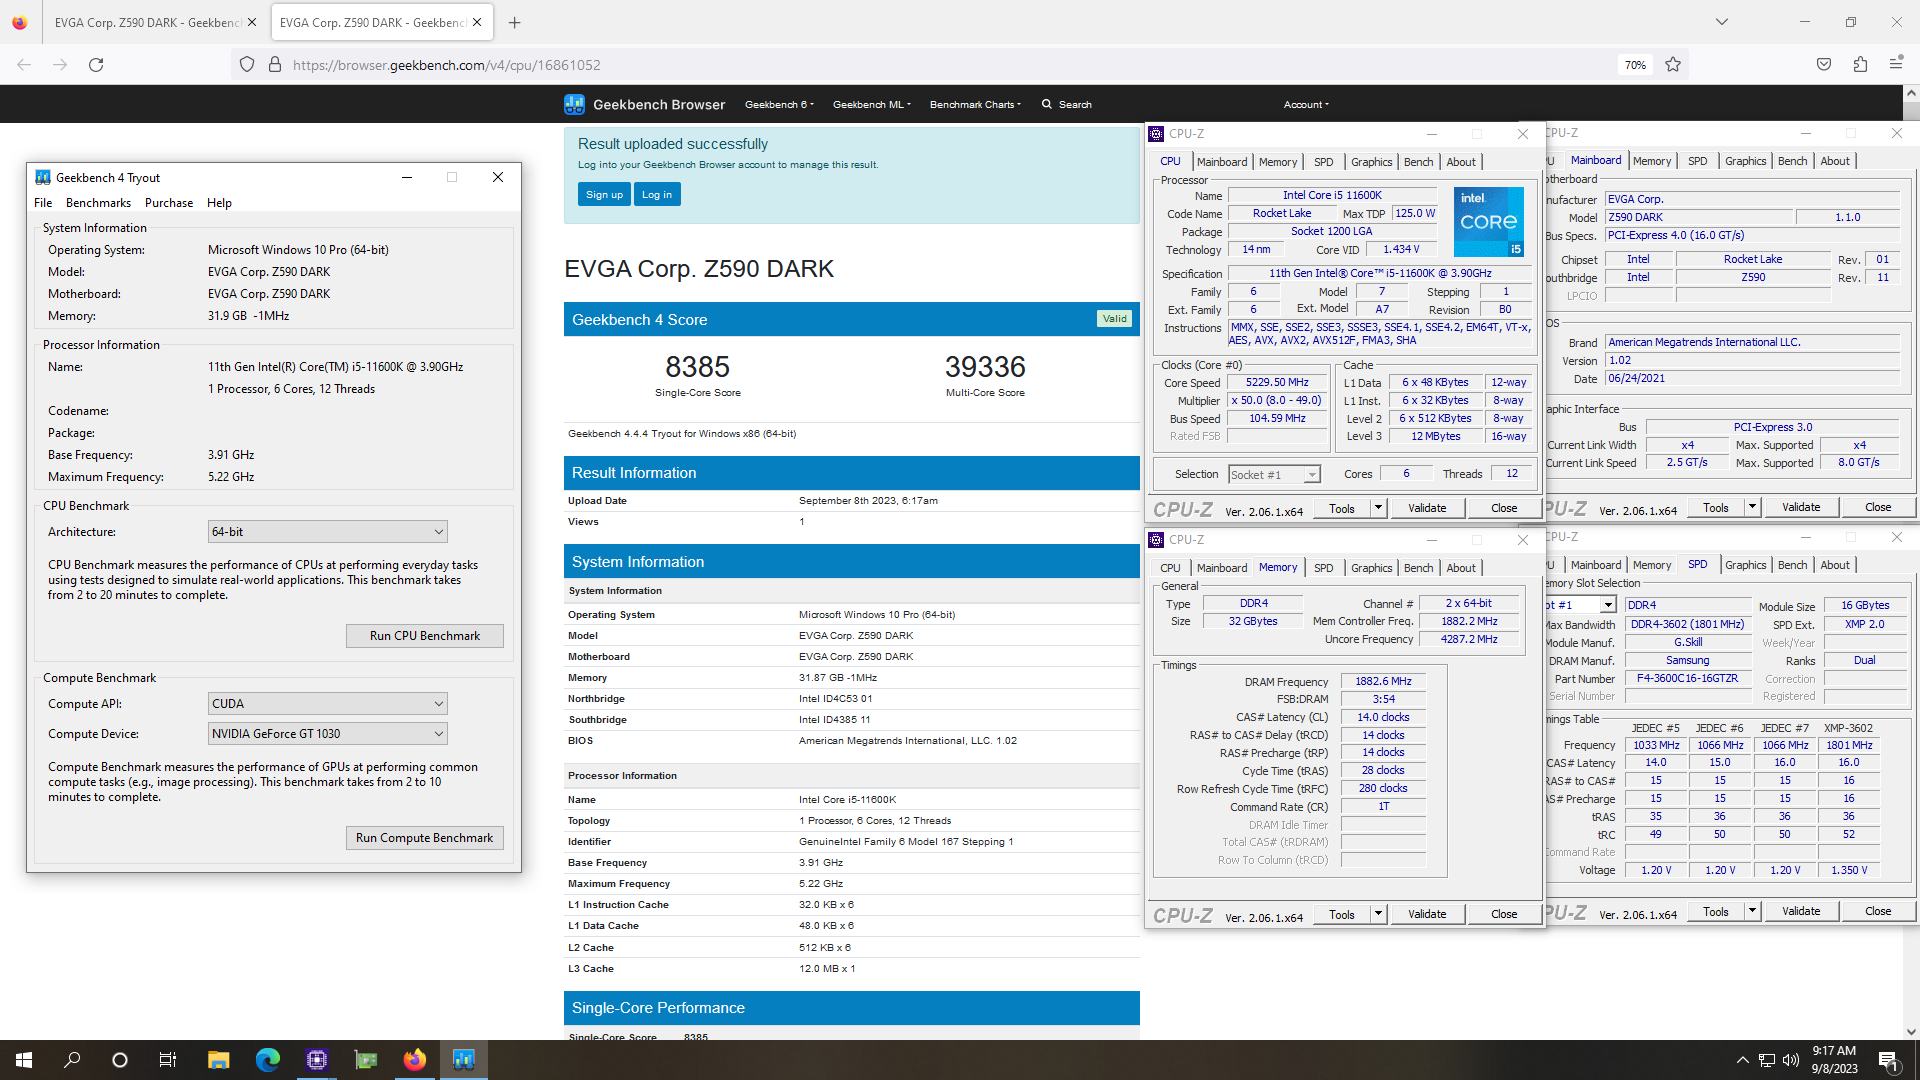Click the Firefox address bar URL
The image size is (1920, 1080).
point(446,65)
